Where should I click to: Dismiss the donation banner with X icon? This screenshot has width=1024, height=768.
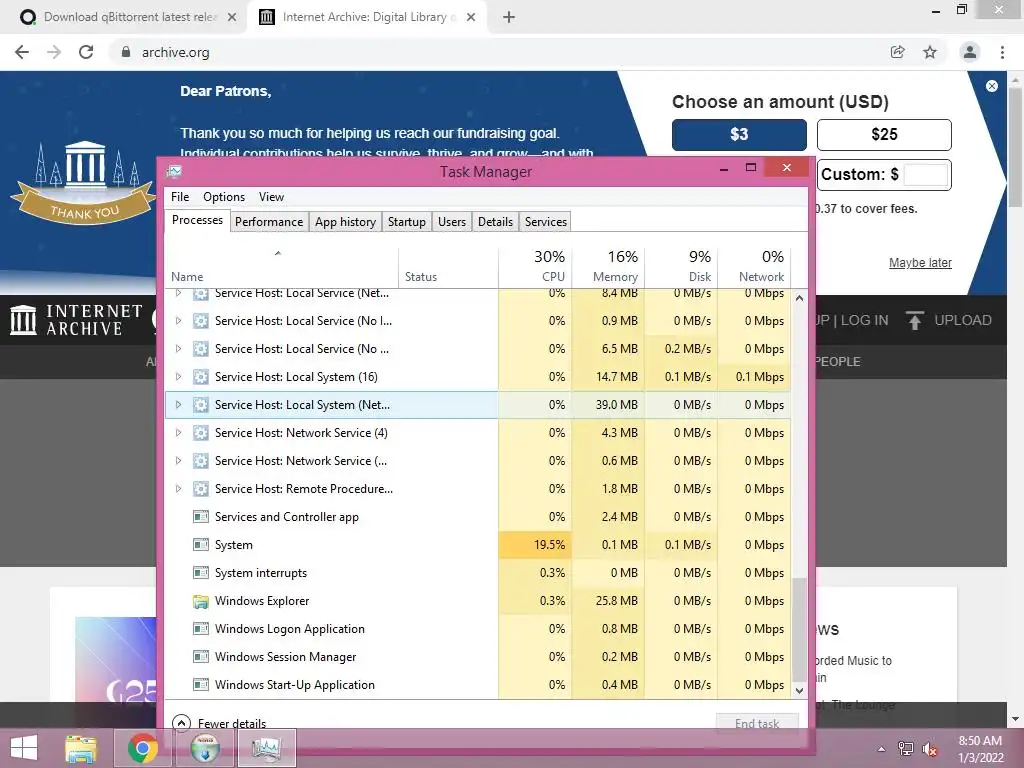coord(991,86)
